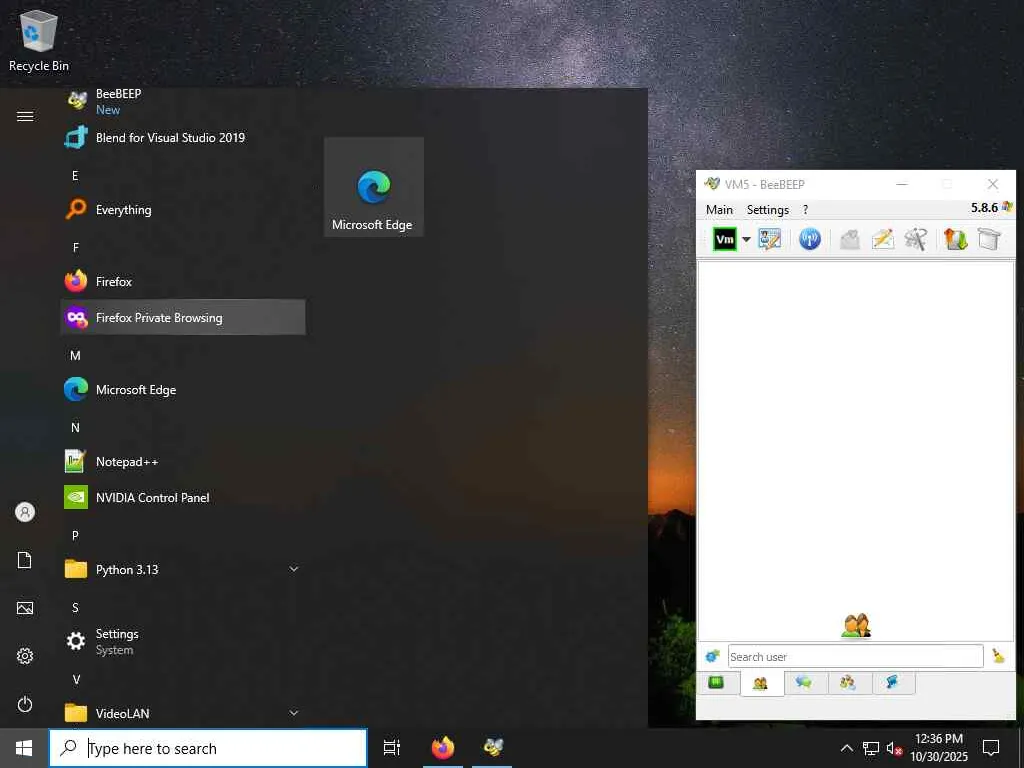Open the status dropdown arrow beside Vm avatar
This screenshot has height=768, width=1024.
(746, 239)
